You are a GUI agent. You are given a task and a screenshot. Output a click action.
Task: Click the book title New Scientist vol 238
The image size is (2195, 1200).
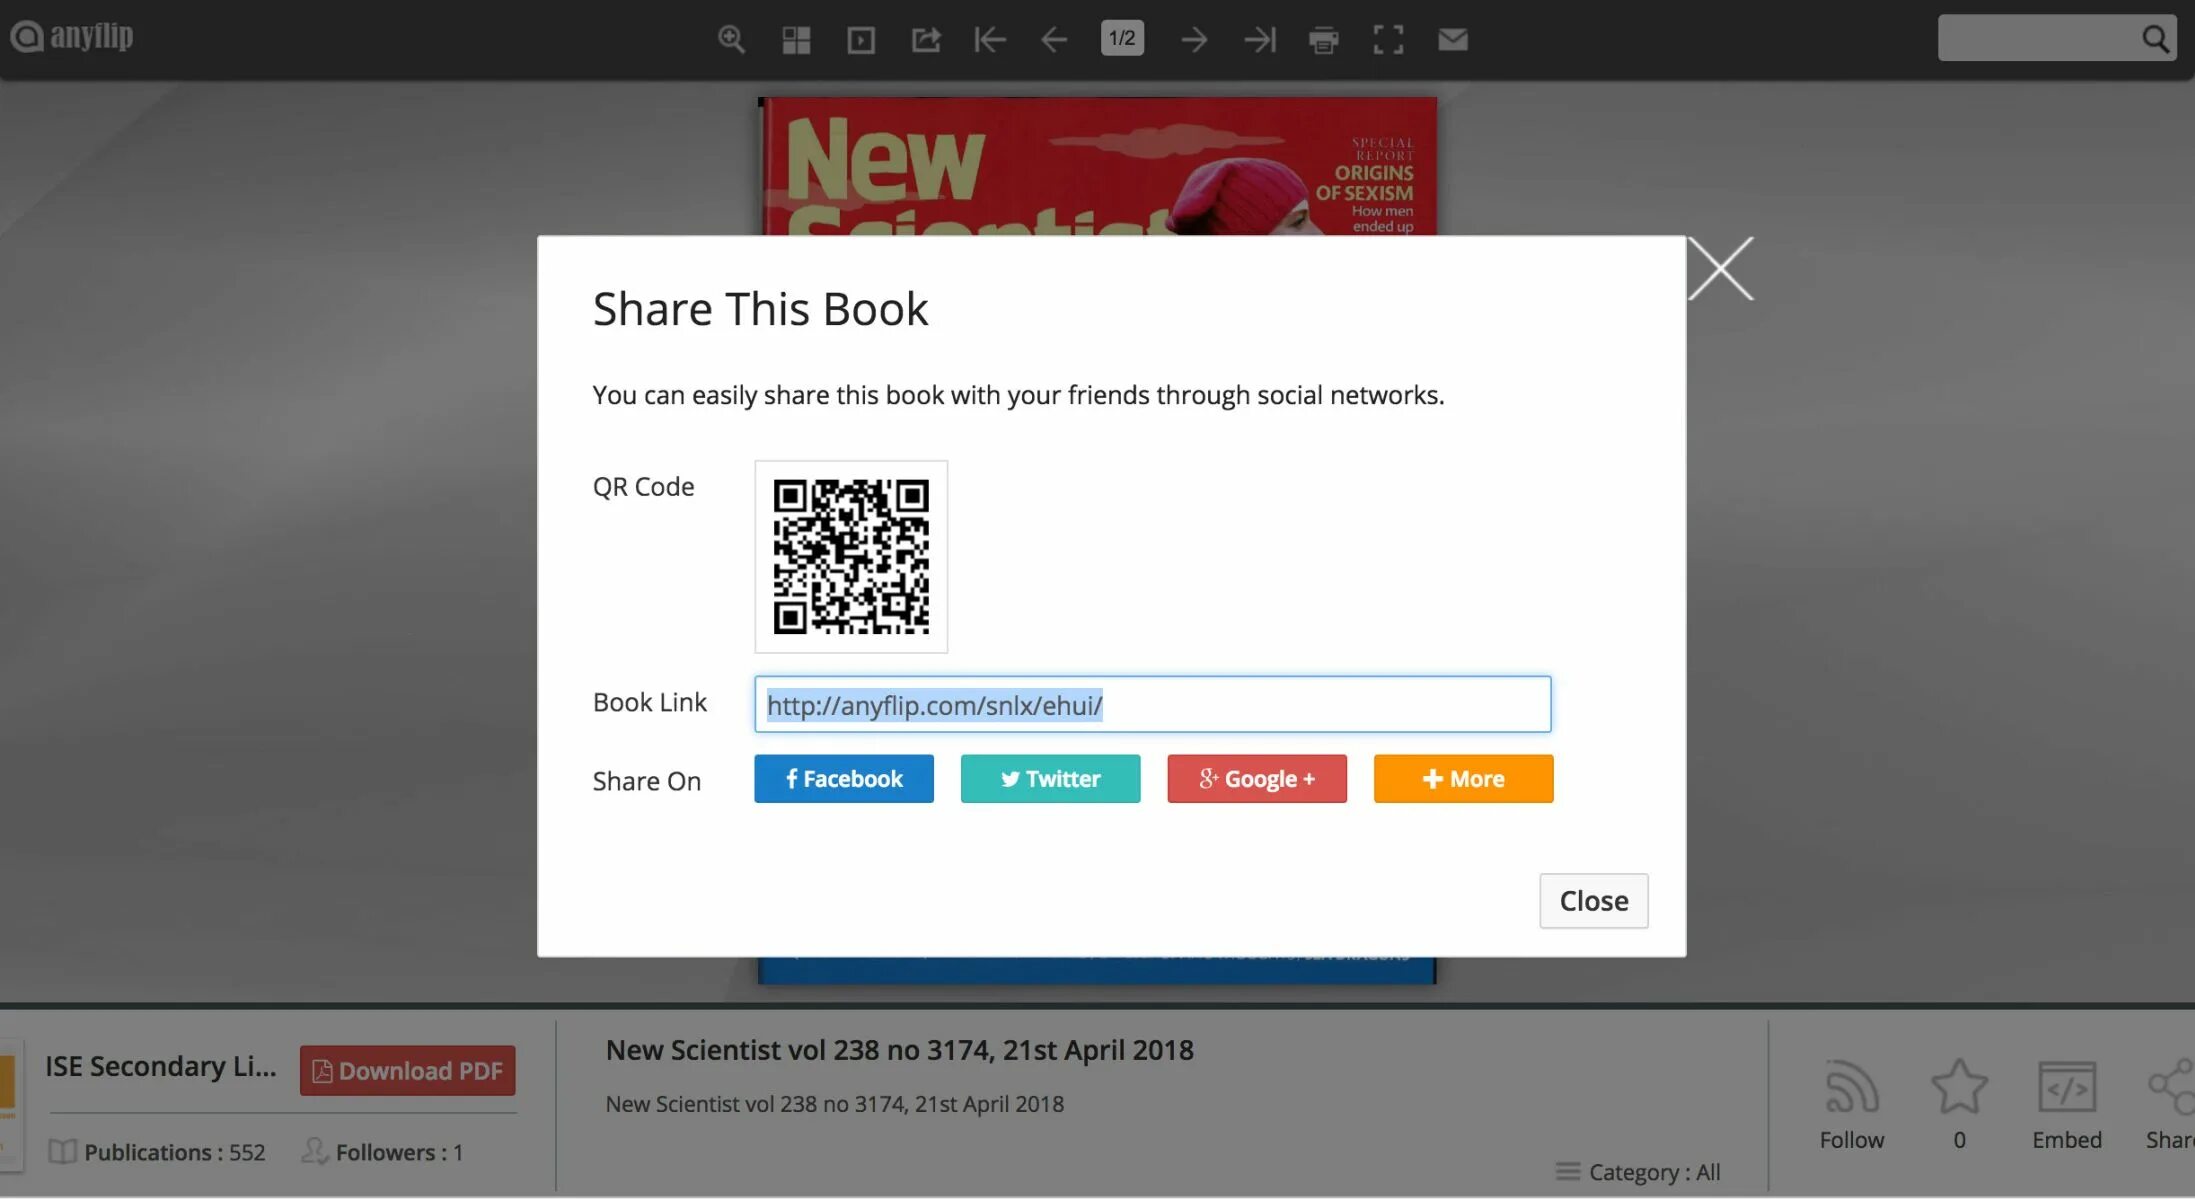899,1050
